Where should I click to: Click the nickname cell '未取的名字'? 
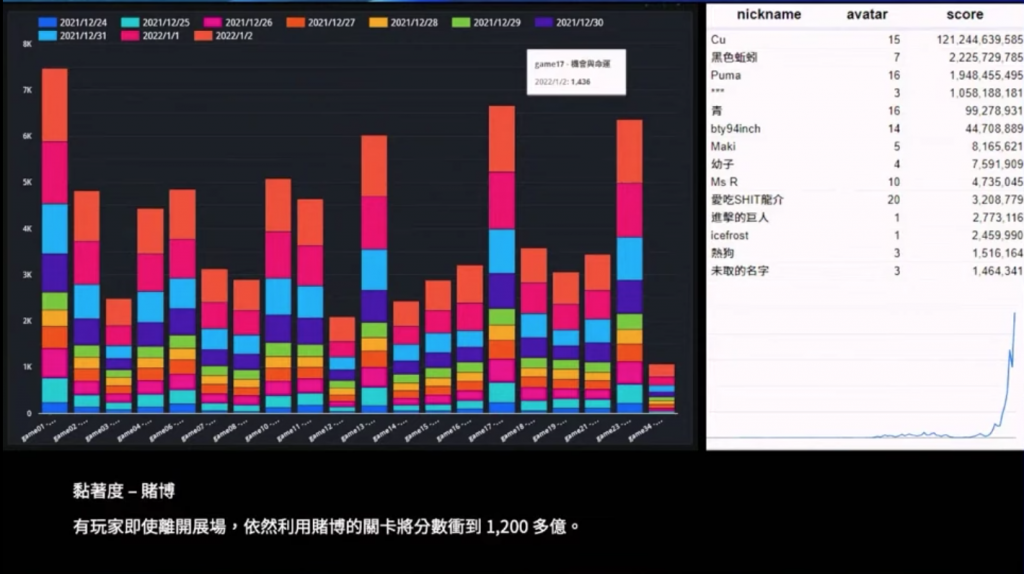(x=740, y=270)
